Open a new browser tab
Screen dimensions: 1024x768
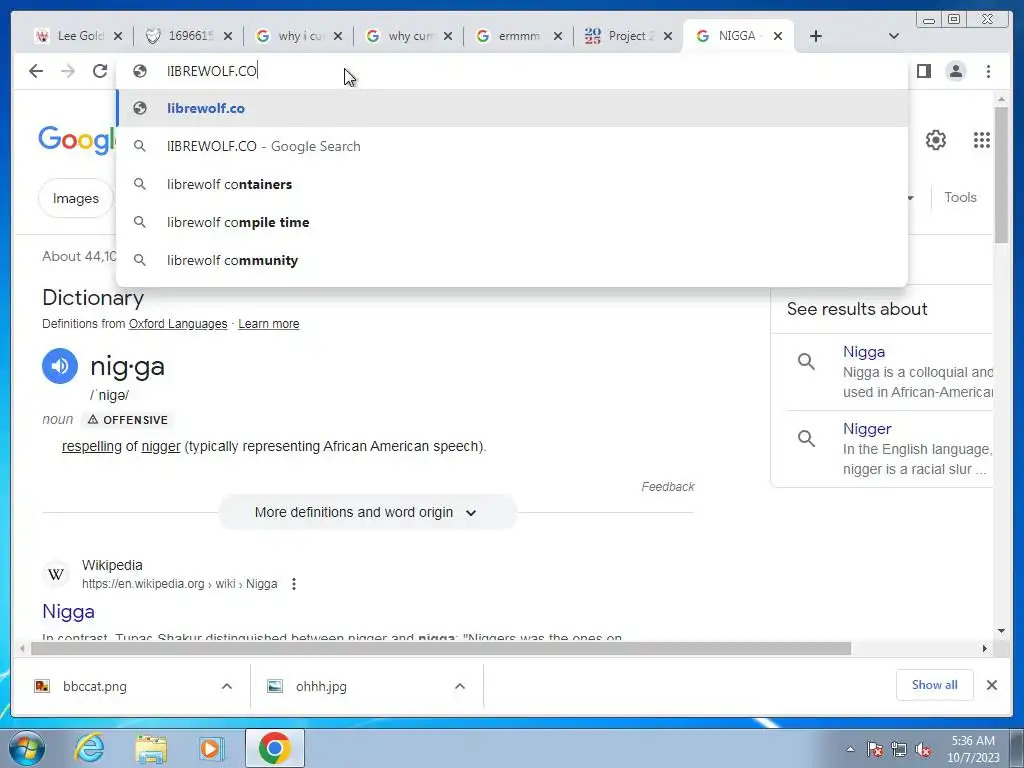tap(816, 36)
